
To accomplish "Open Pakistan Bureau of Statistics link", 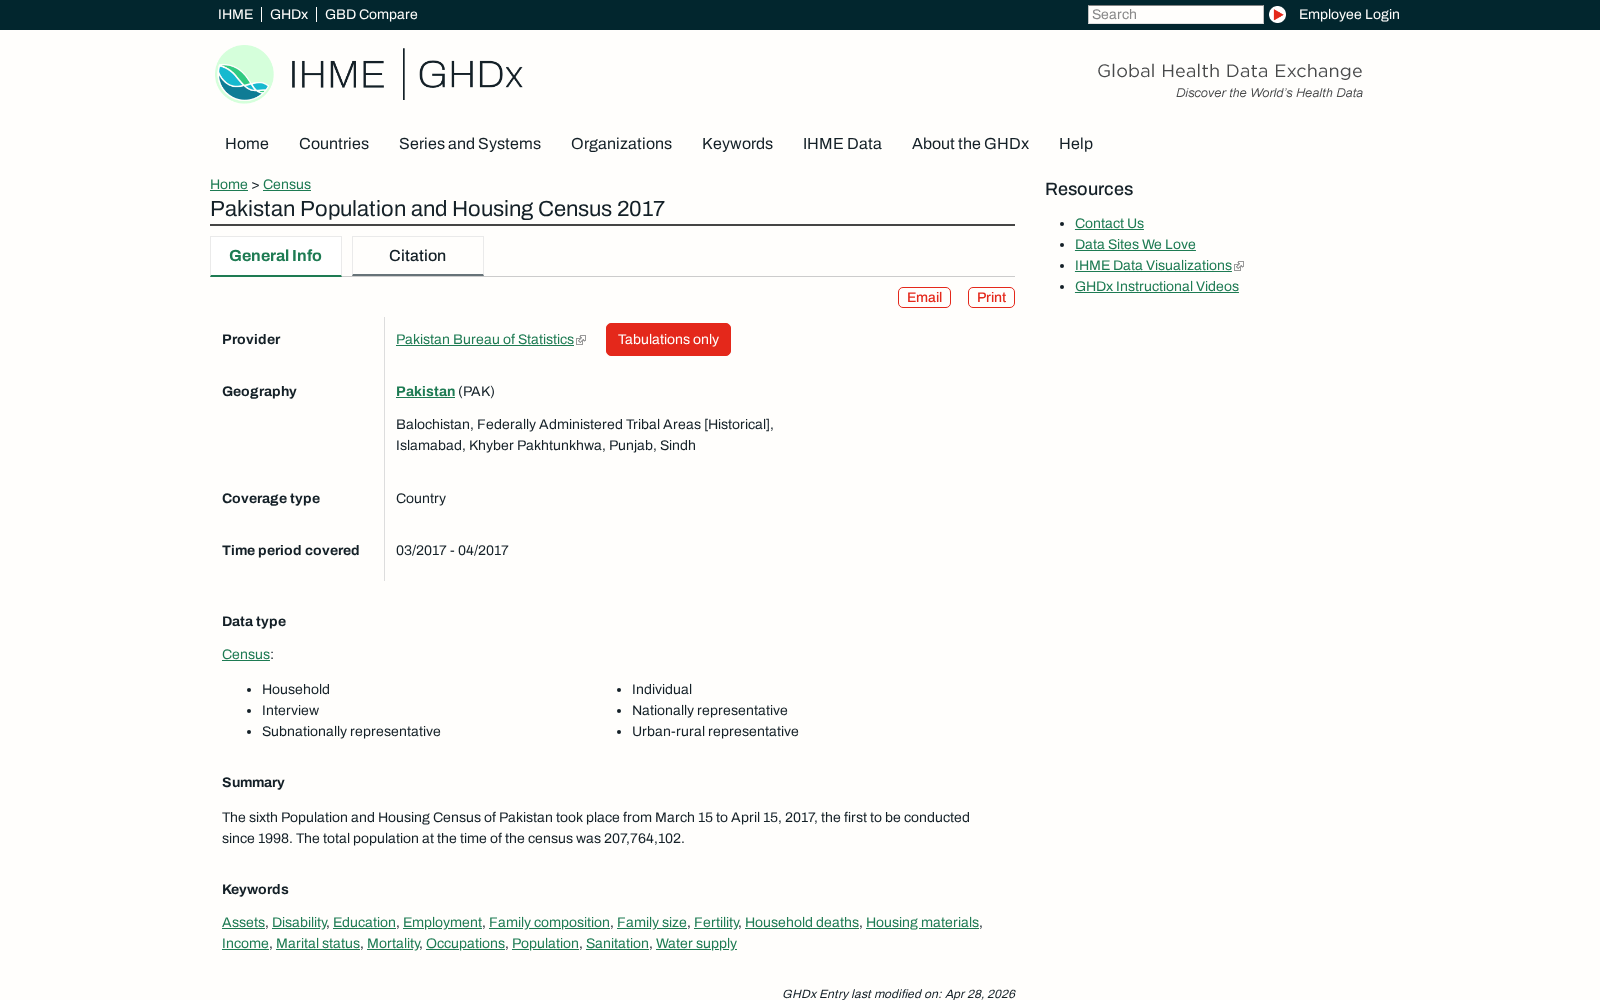I will pos(485,340).
